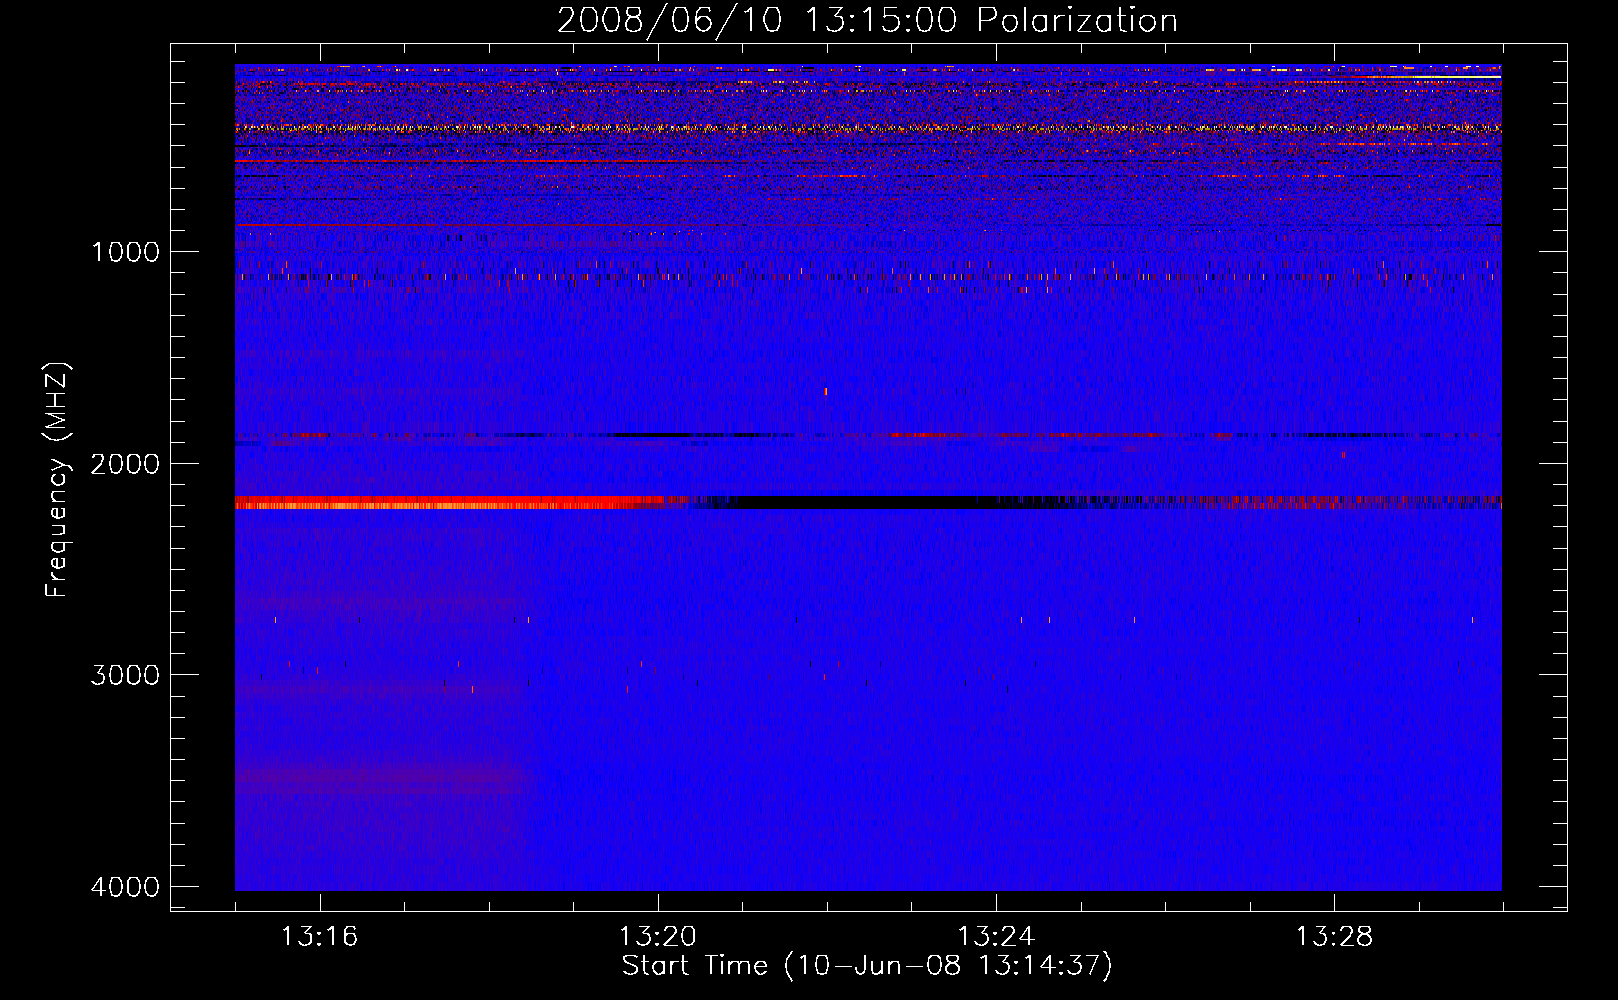The width and height of the screenshot is (1618, 1000).
Task: Click the 4000 frequency tick label
Action: coord(125,887)
